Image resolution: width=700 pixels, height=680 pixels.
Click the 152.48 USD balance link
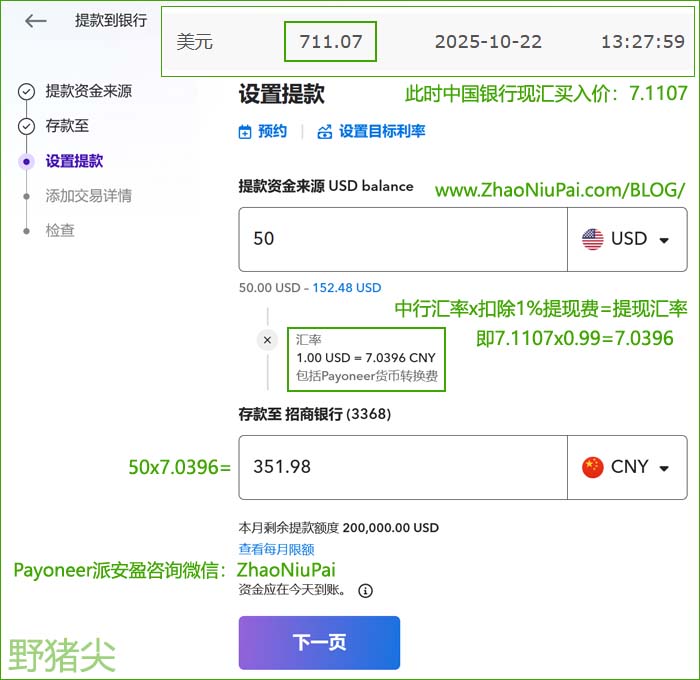pyautogui.click(x=346, y=288)
